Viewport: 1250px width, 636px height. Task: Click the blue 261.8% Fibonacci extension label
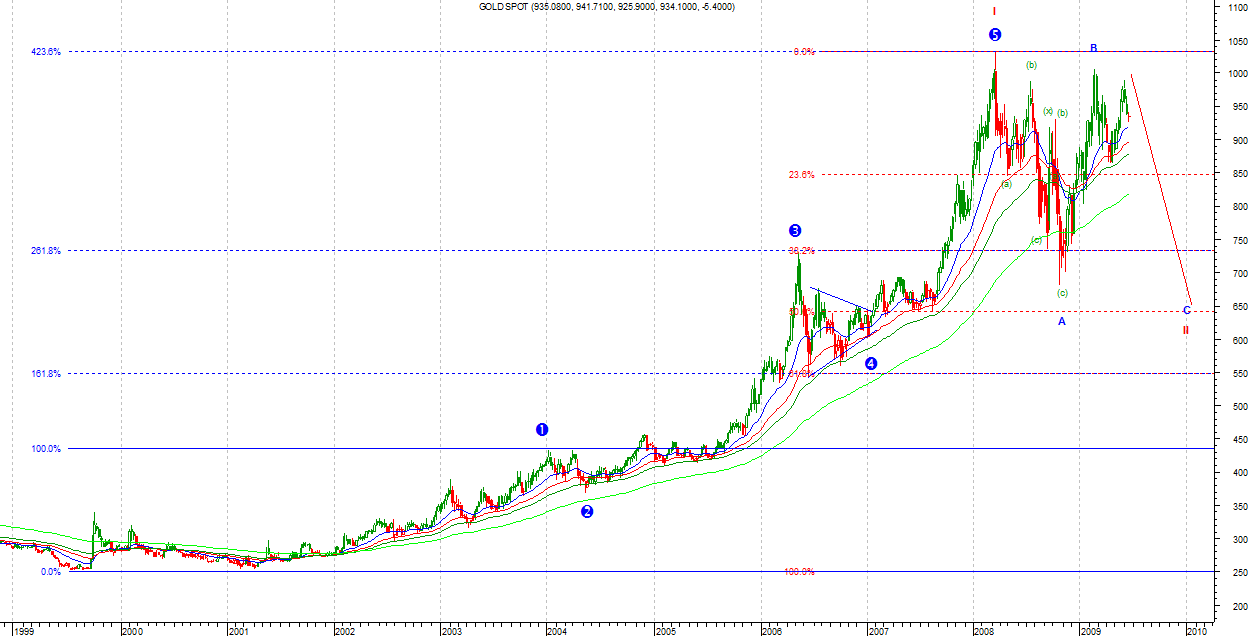(45, 251)
